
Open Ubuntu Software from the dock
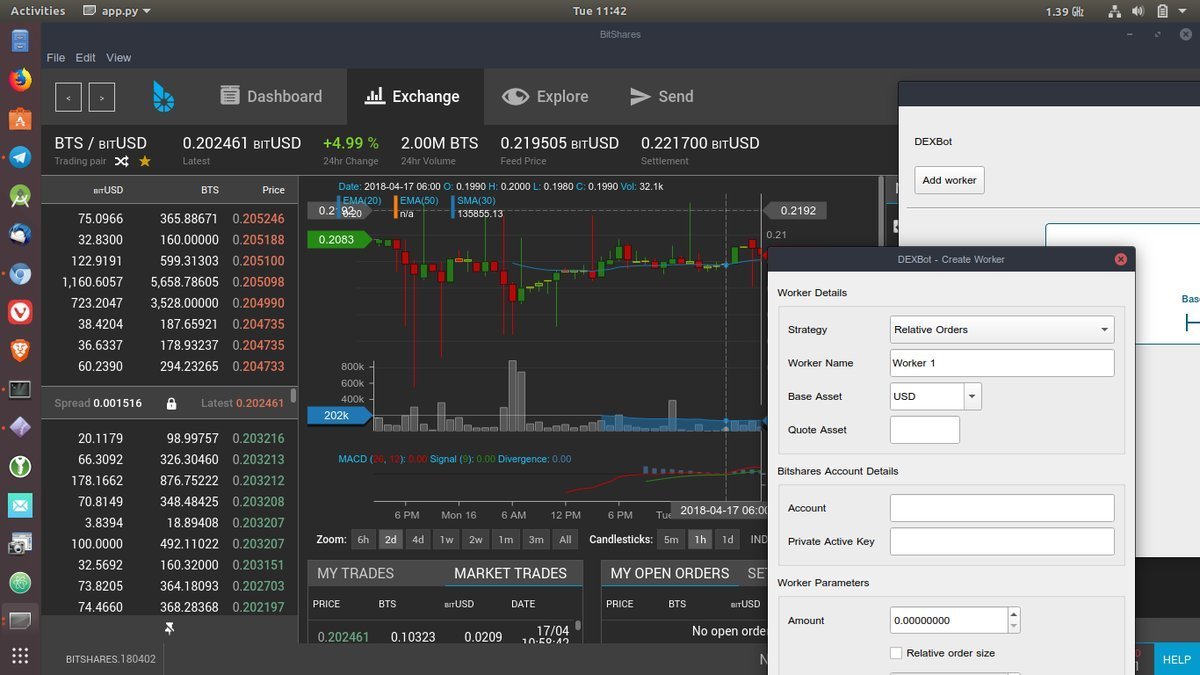point(20,119)
